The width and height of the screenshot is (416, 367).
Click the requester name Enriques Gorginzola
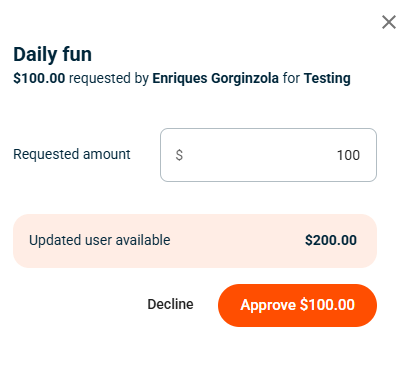click(215, 79)
